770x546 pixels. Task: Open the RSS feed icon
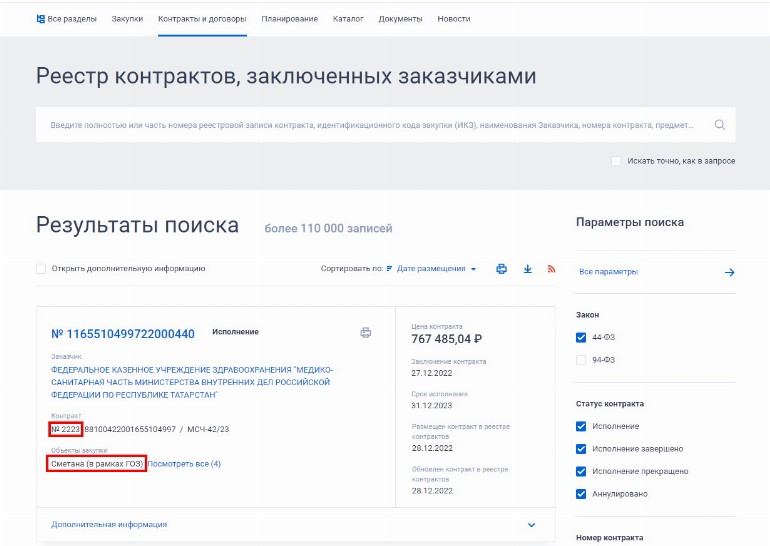pos(551,269)
